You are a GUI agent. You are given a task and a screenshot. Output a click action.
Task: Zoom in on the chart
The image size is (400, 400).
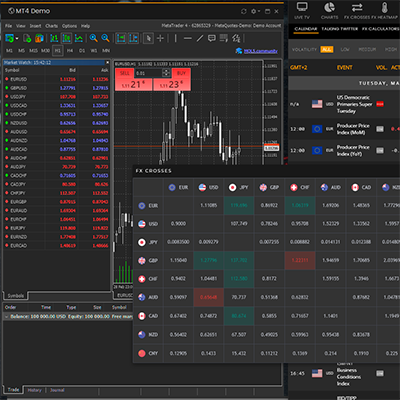(x=94, y=38)
